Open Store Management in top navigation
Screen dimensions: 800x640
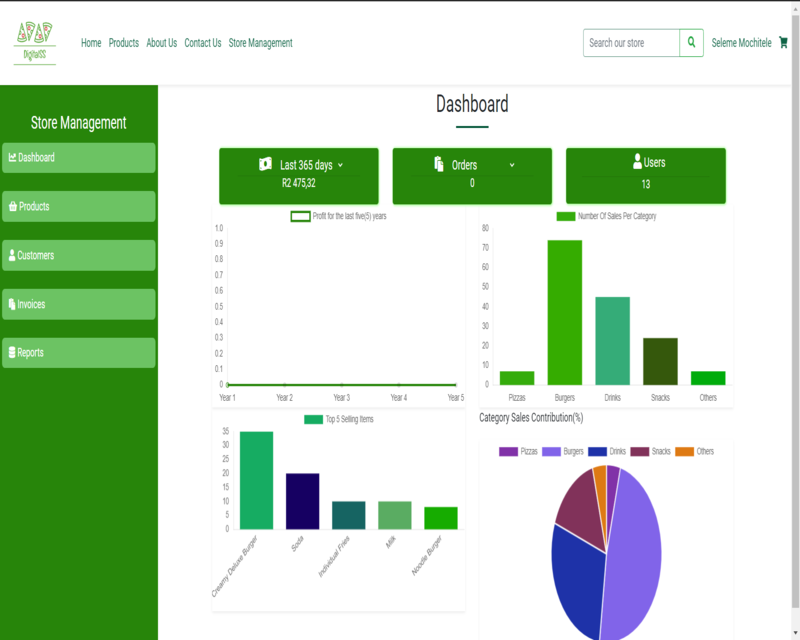tap(260, 43)
